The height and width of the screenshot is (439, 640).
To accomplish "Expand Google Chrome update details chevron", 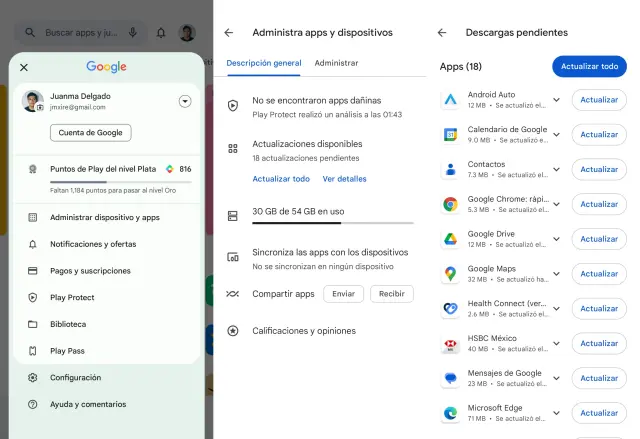I will coord(556,204).
